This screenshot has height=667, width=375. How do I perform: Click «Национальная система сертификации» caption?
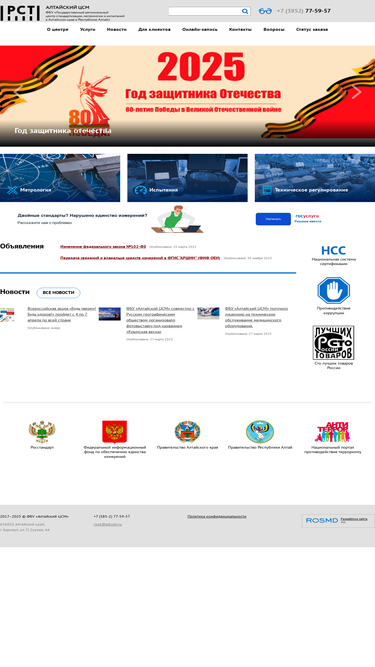(333, 262)
